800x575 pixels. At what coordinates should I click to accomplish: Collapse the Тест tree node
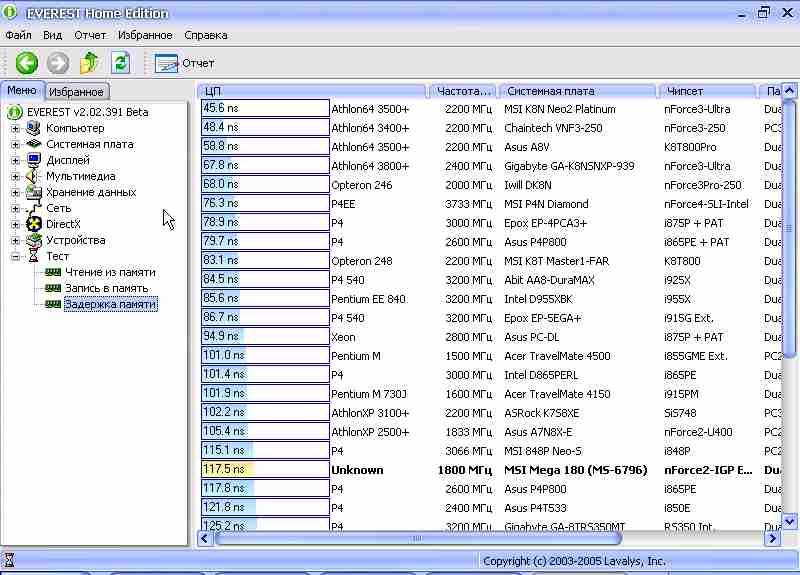click(x=15, y=257)
